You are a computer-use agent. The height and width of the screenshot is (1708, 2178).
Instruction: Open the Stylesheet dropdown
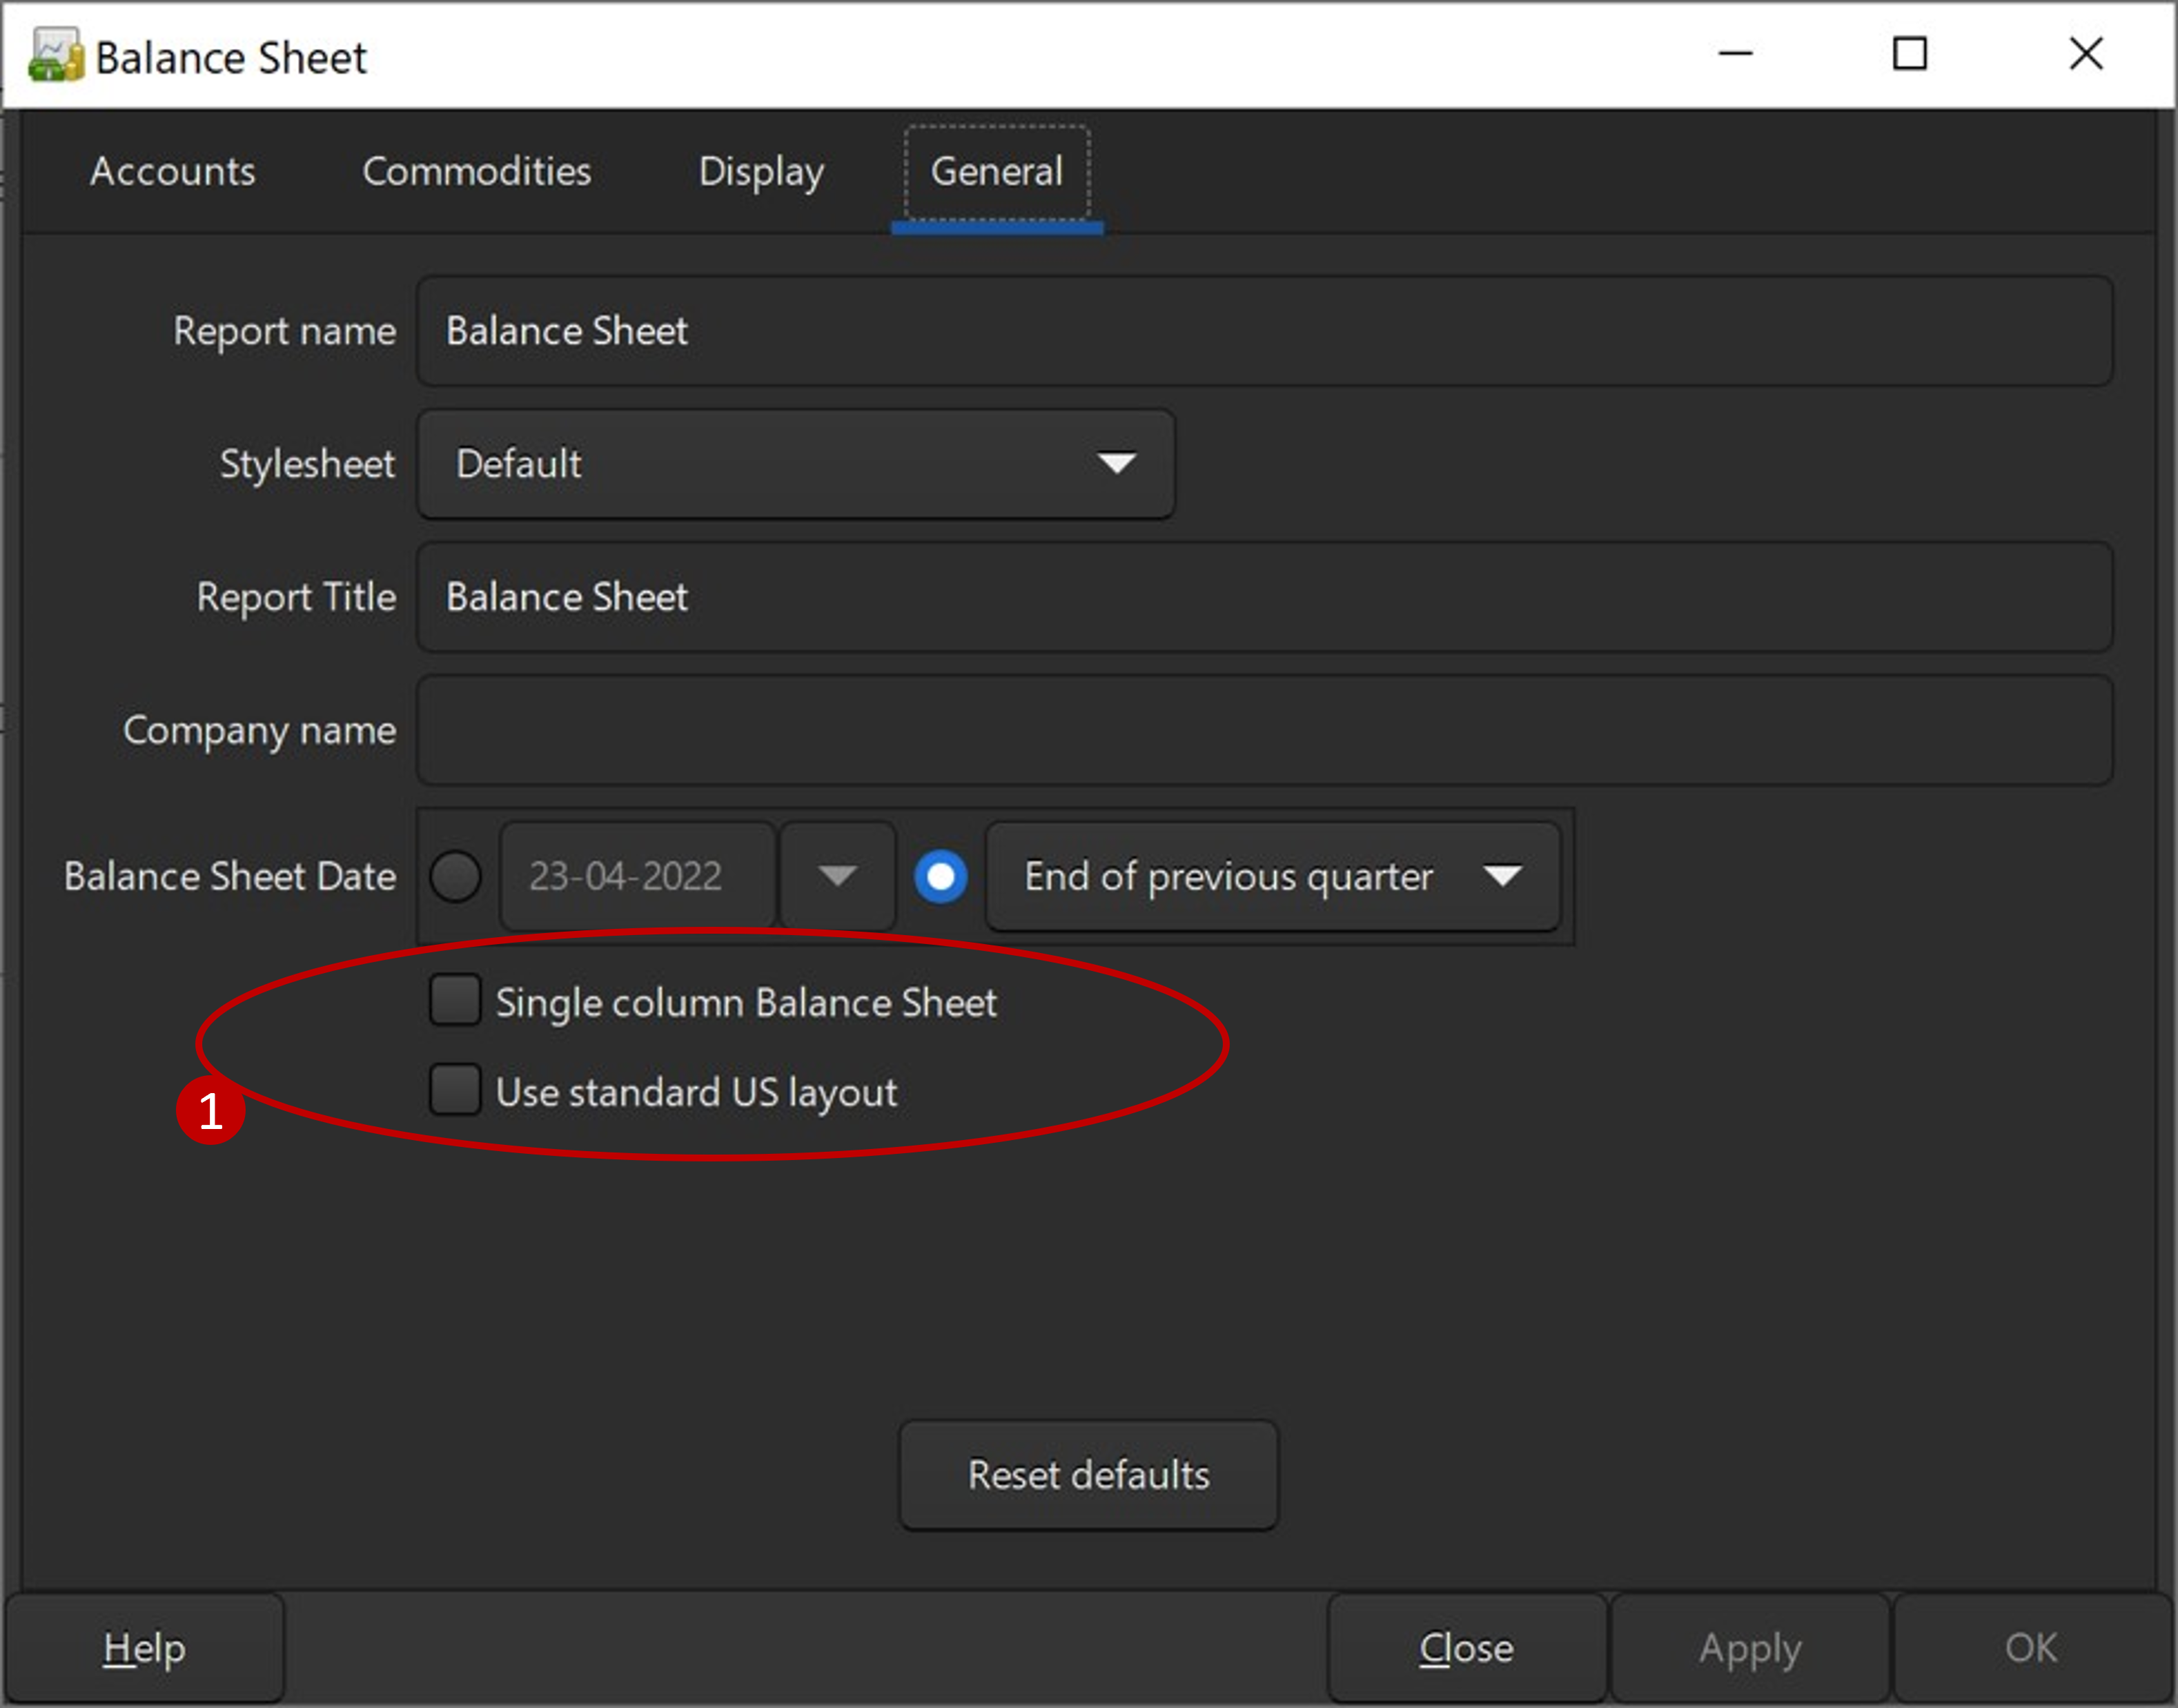click(x=795, y=464)
